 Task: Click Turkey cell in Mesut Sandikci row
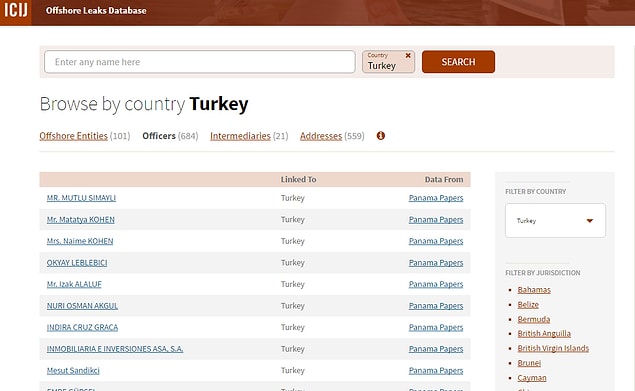coord(292,370)
